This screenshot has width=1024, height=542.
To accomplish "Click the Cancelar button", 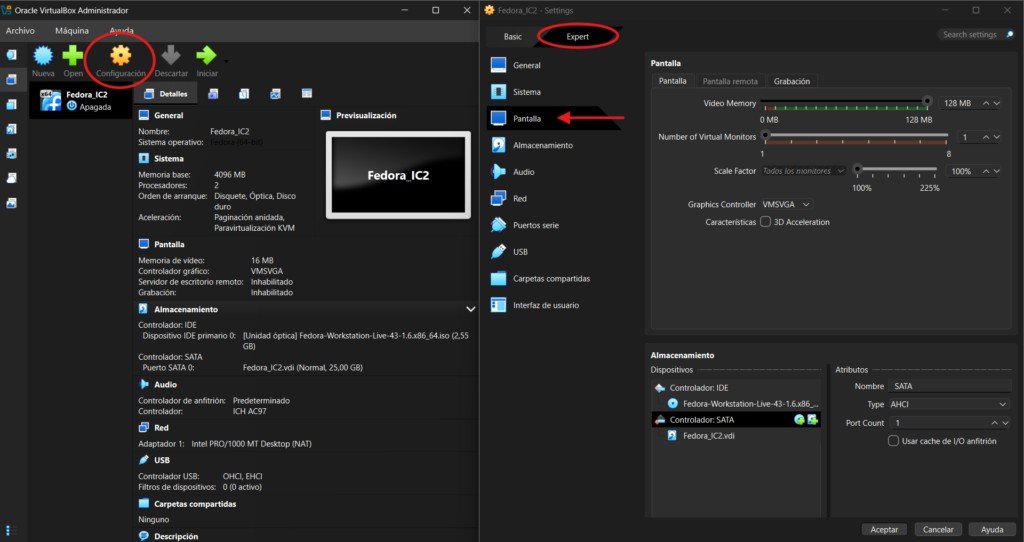I will tap(938, 530).
